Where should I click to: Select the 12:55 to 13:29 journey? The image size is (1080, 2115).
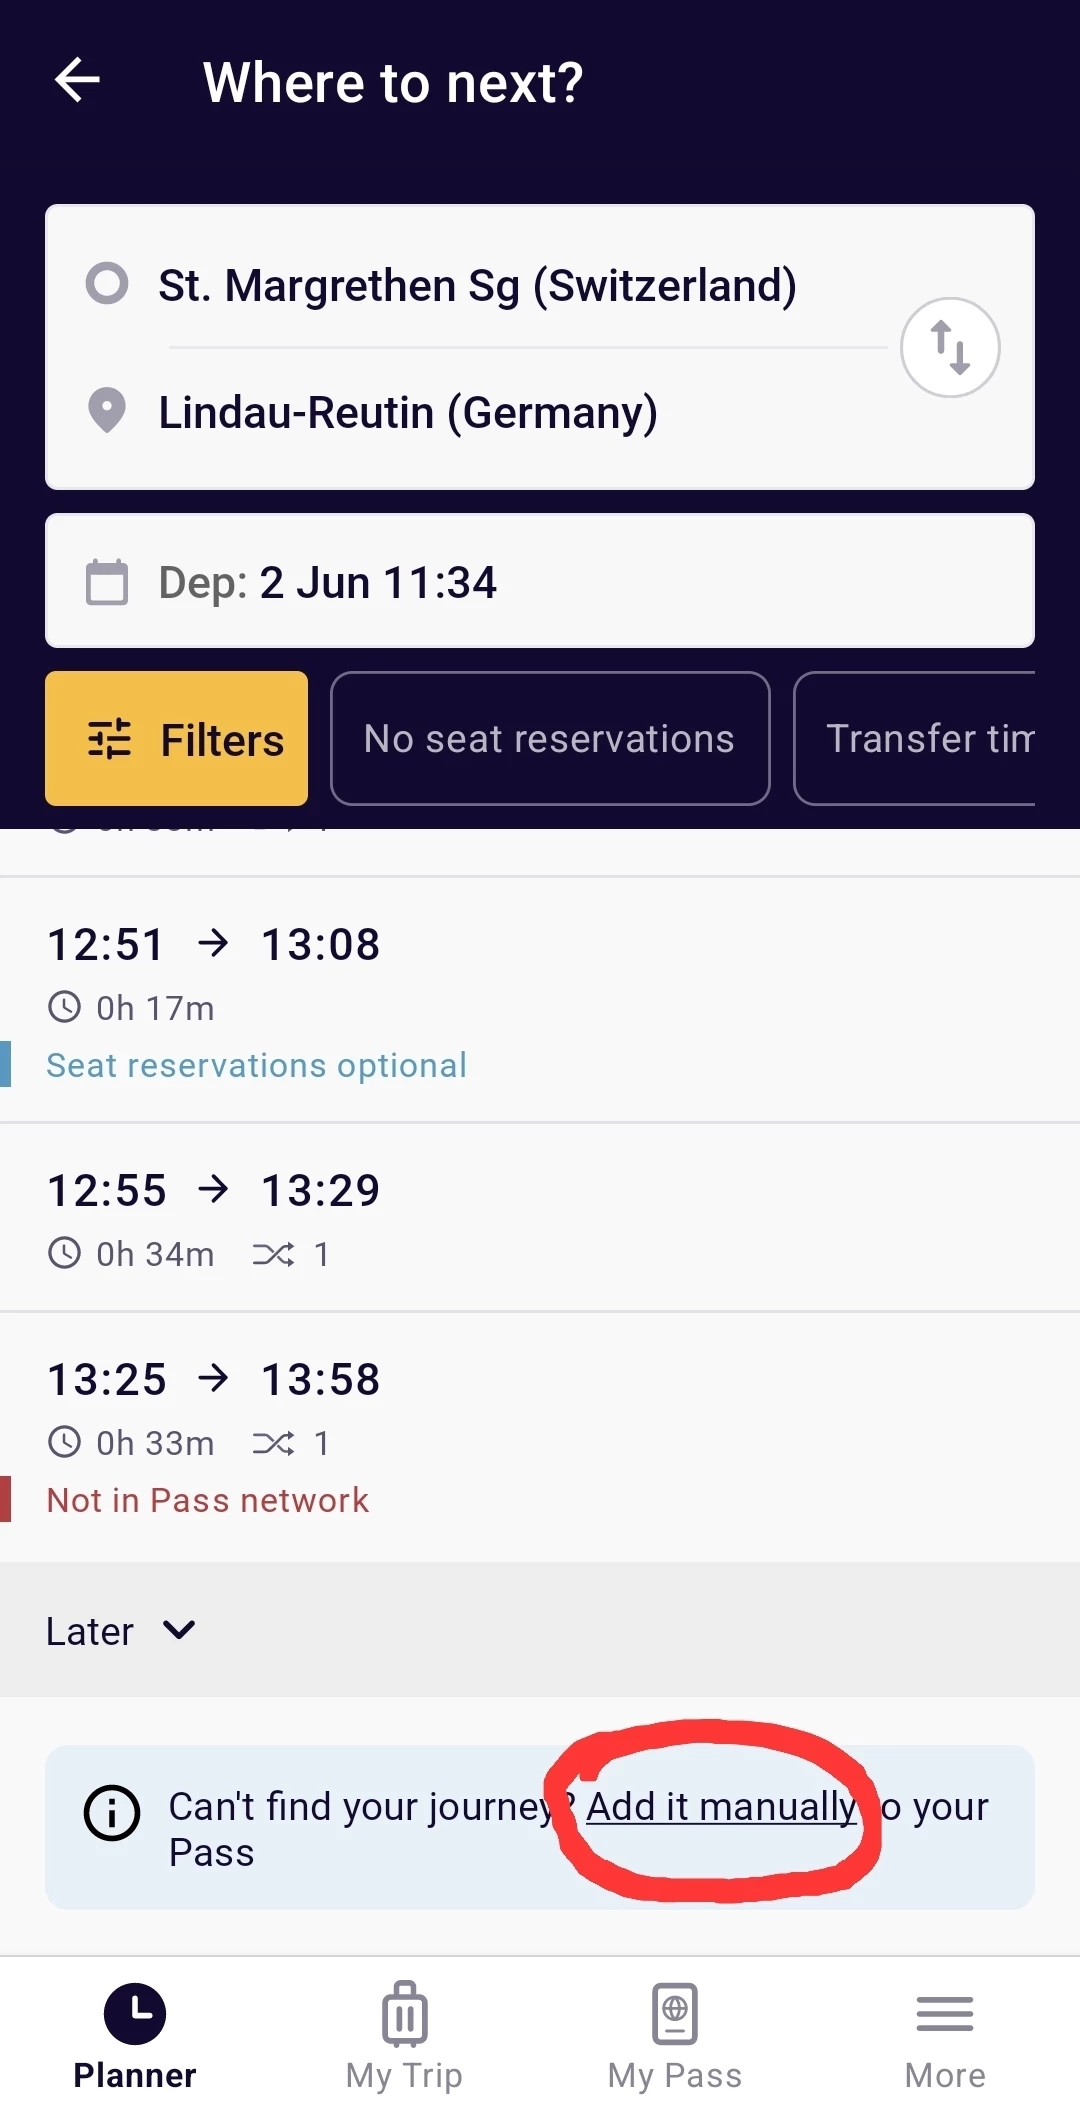(540, 1217)
